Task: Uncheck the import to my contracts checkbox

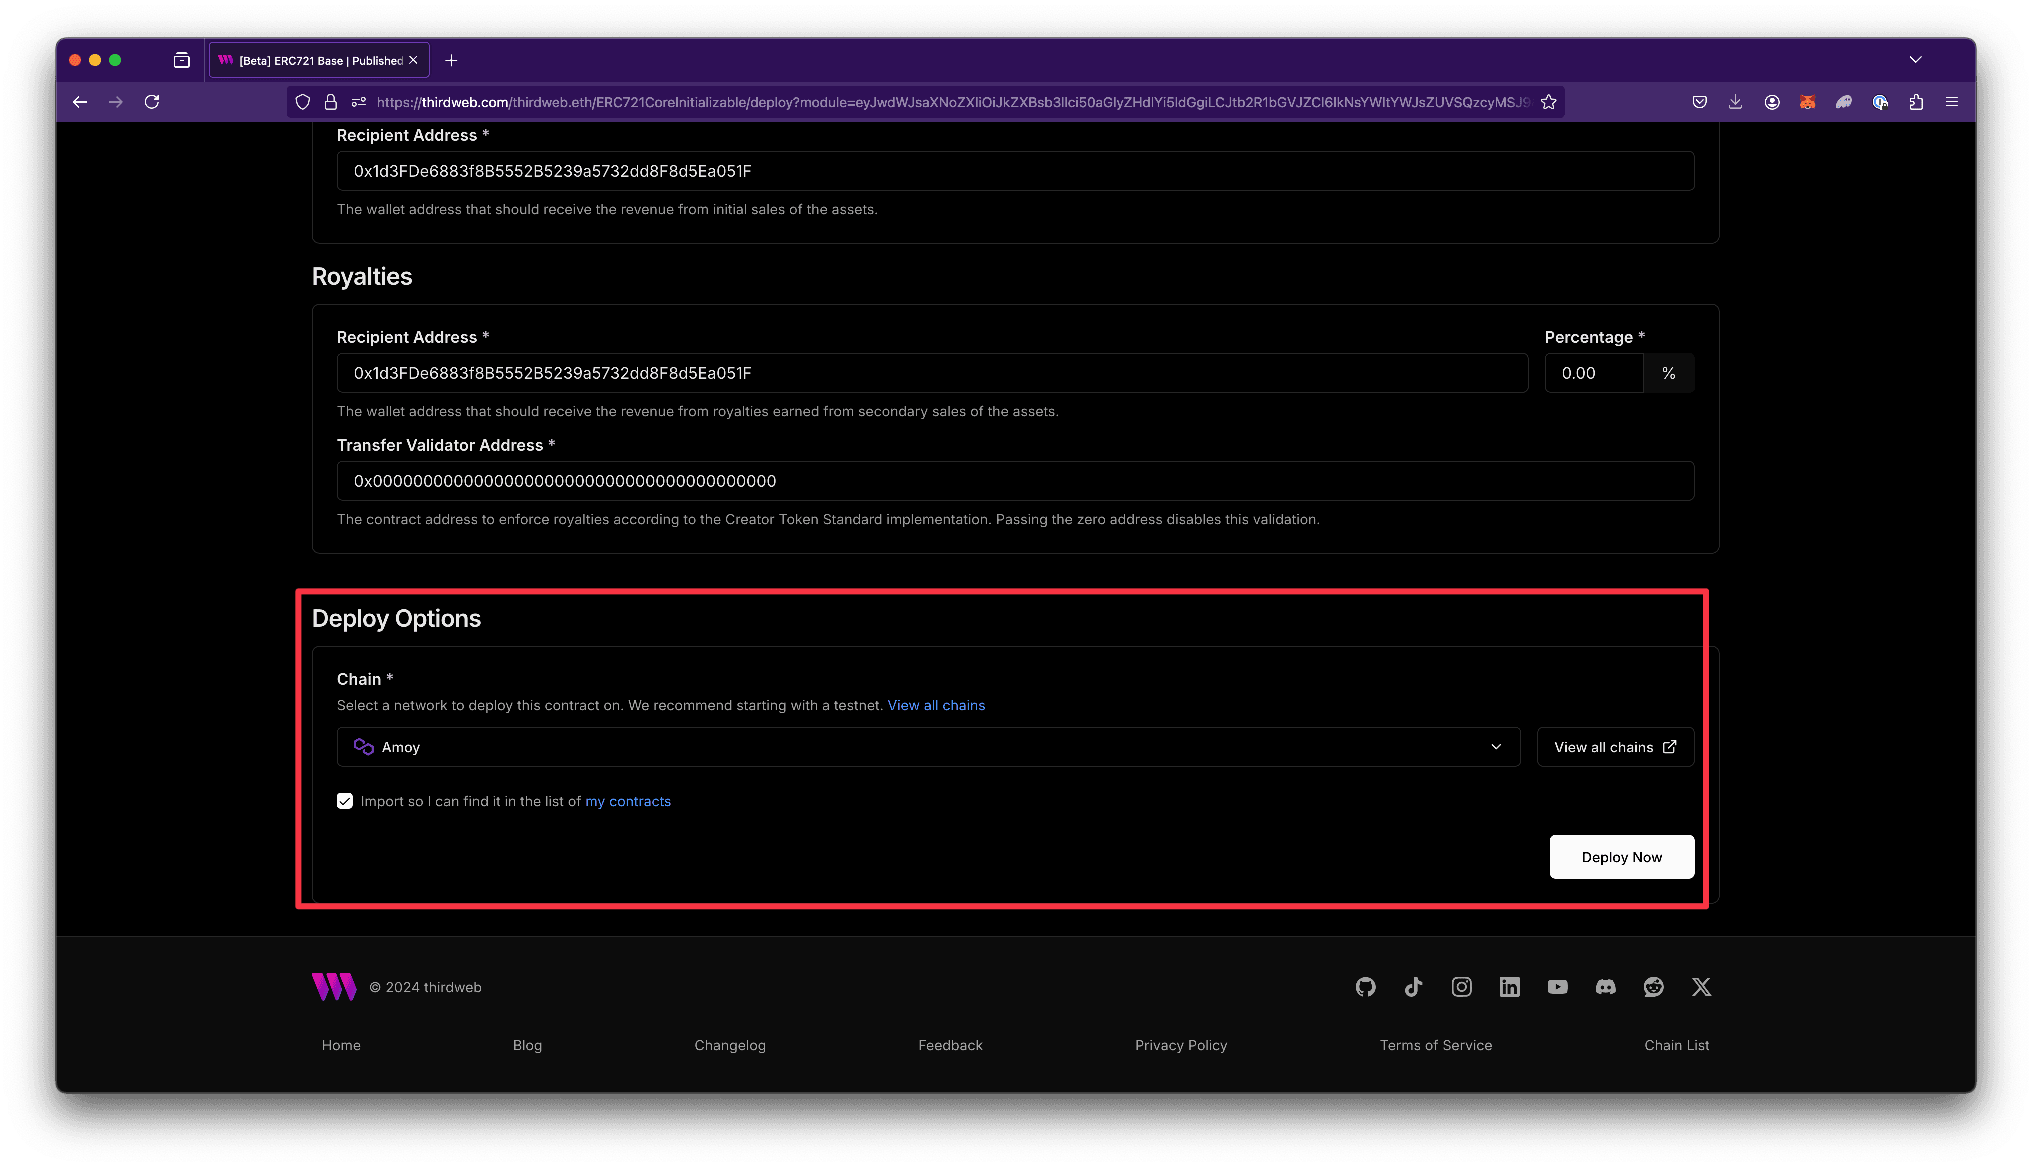Action: pyautogui.click(x=344, y=801)
